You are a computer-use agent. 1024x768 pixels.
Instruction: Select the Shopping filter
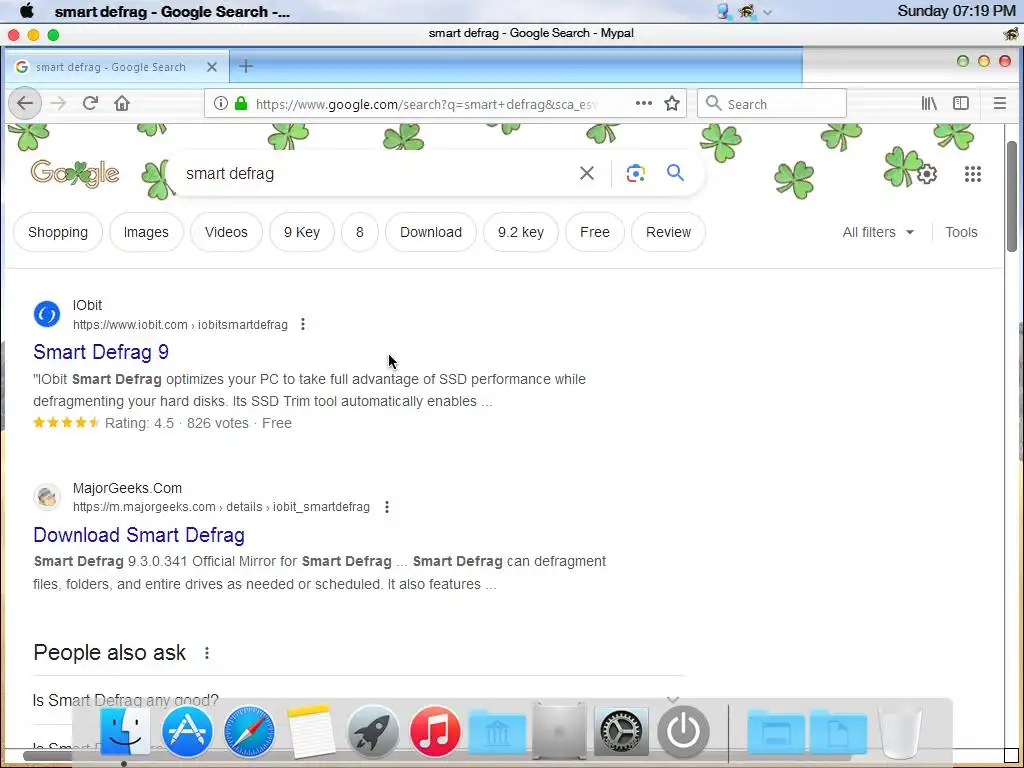click(57, 232)
